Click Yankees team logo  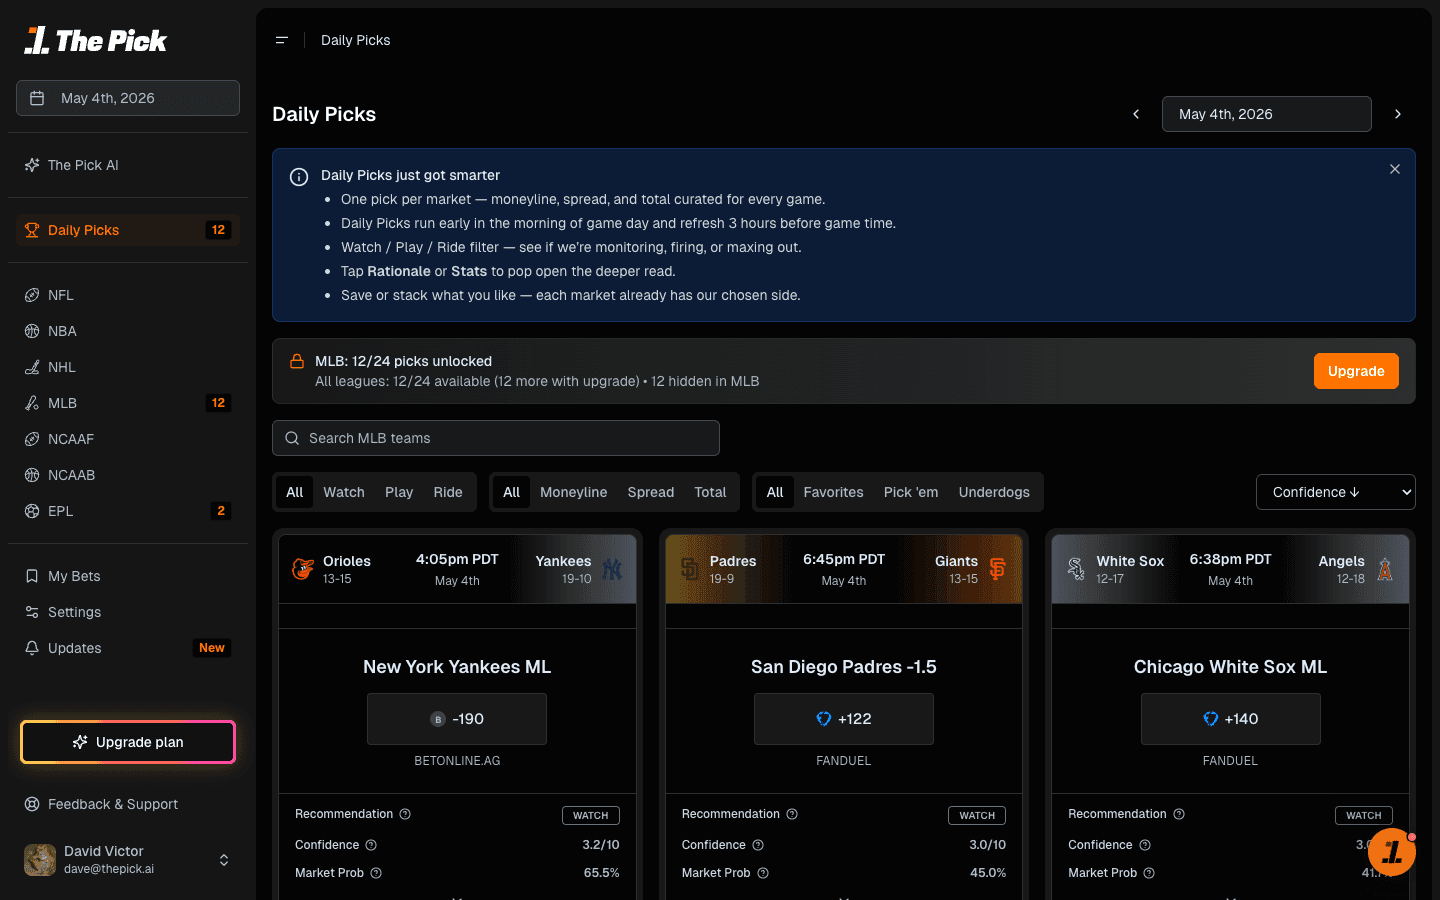click(612, 569)
